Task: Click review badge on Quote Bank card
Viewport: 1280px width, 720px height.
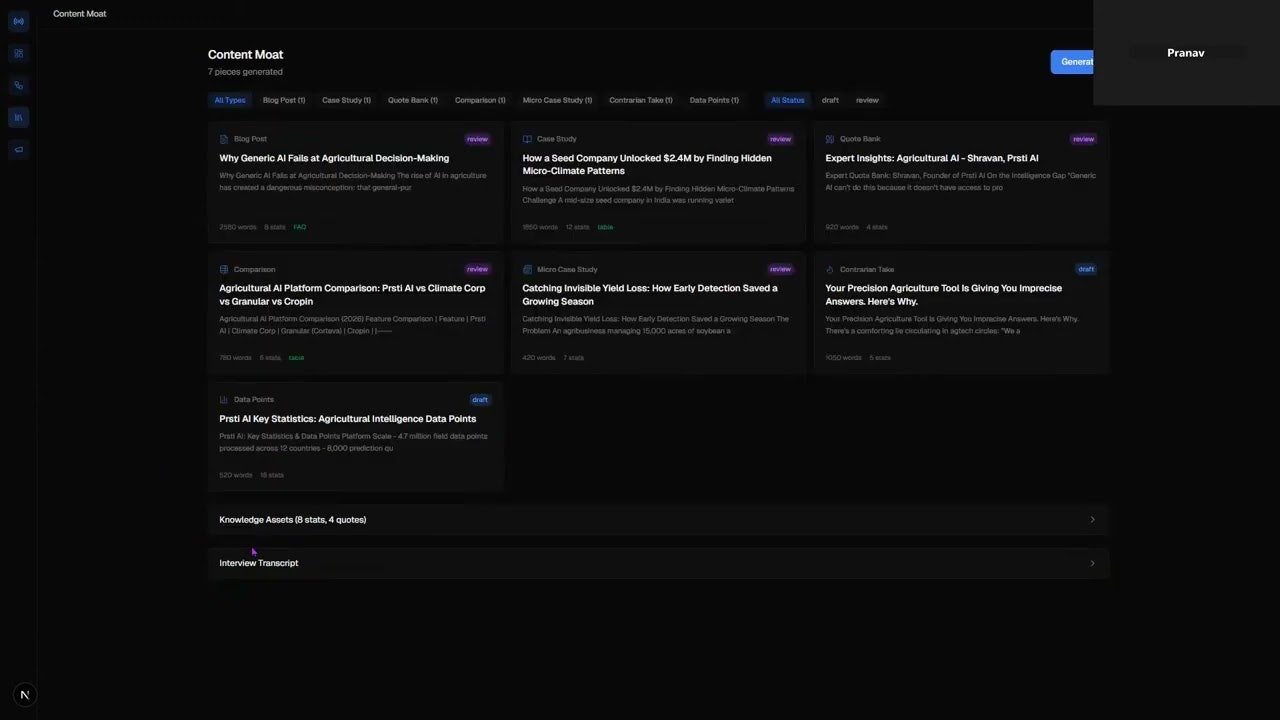Action: click(1084, 139)
